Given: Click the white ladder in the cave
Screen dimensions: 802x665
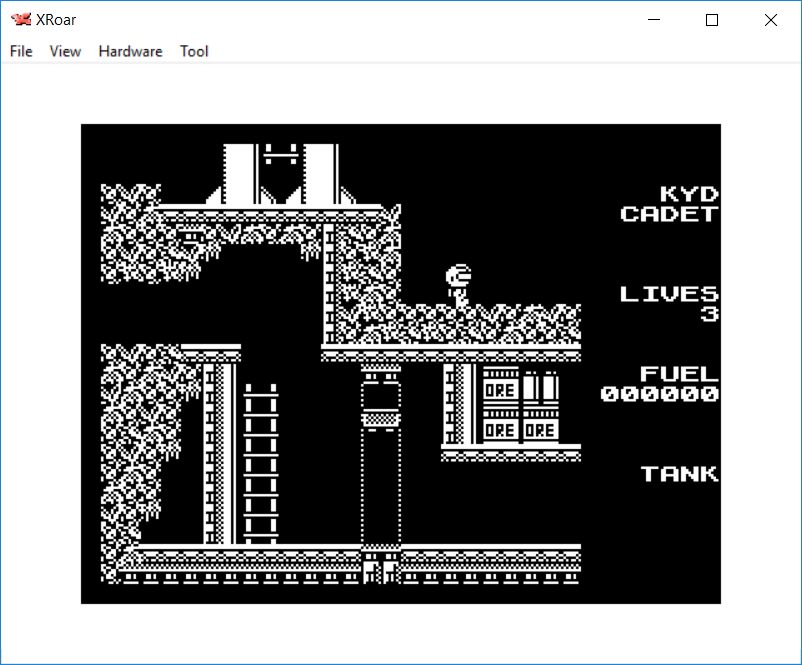Looking at the screenshot, I should [x=260, y=464].
